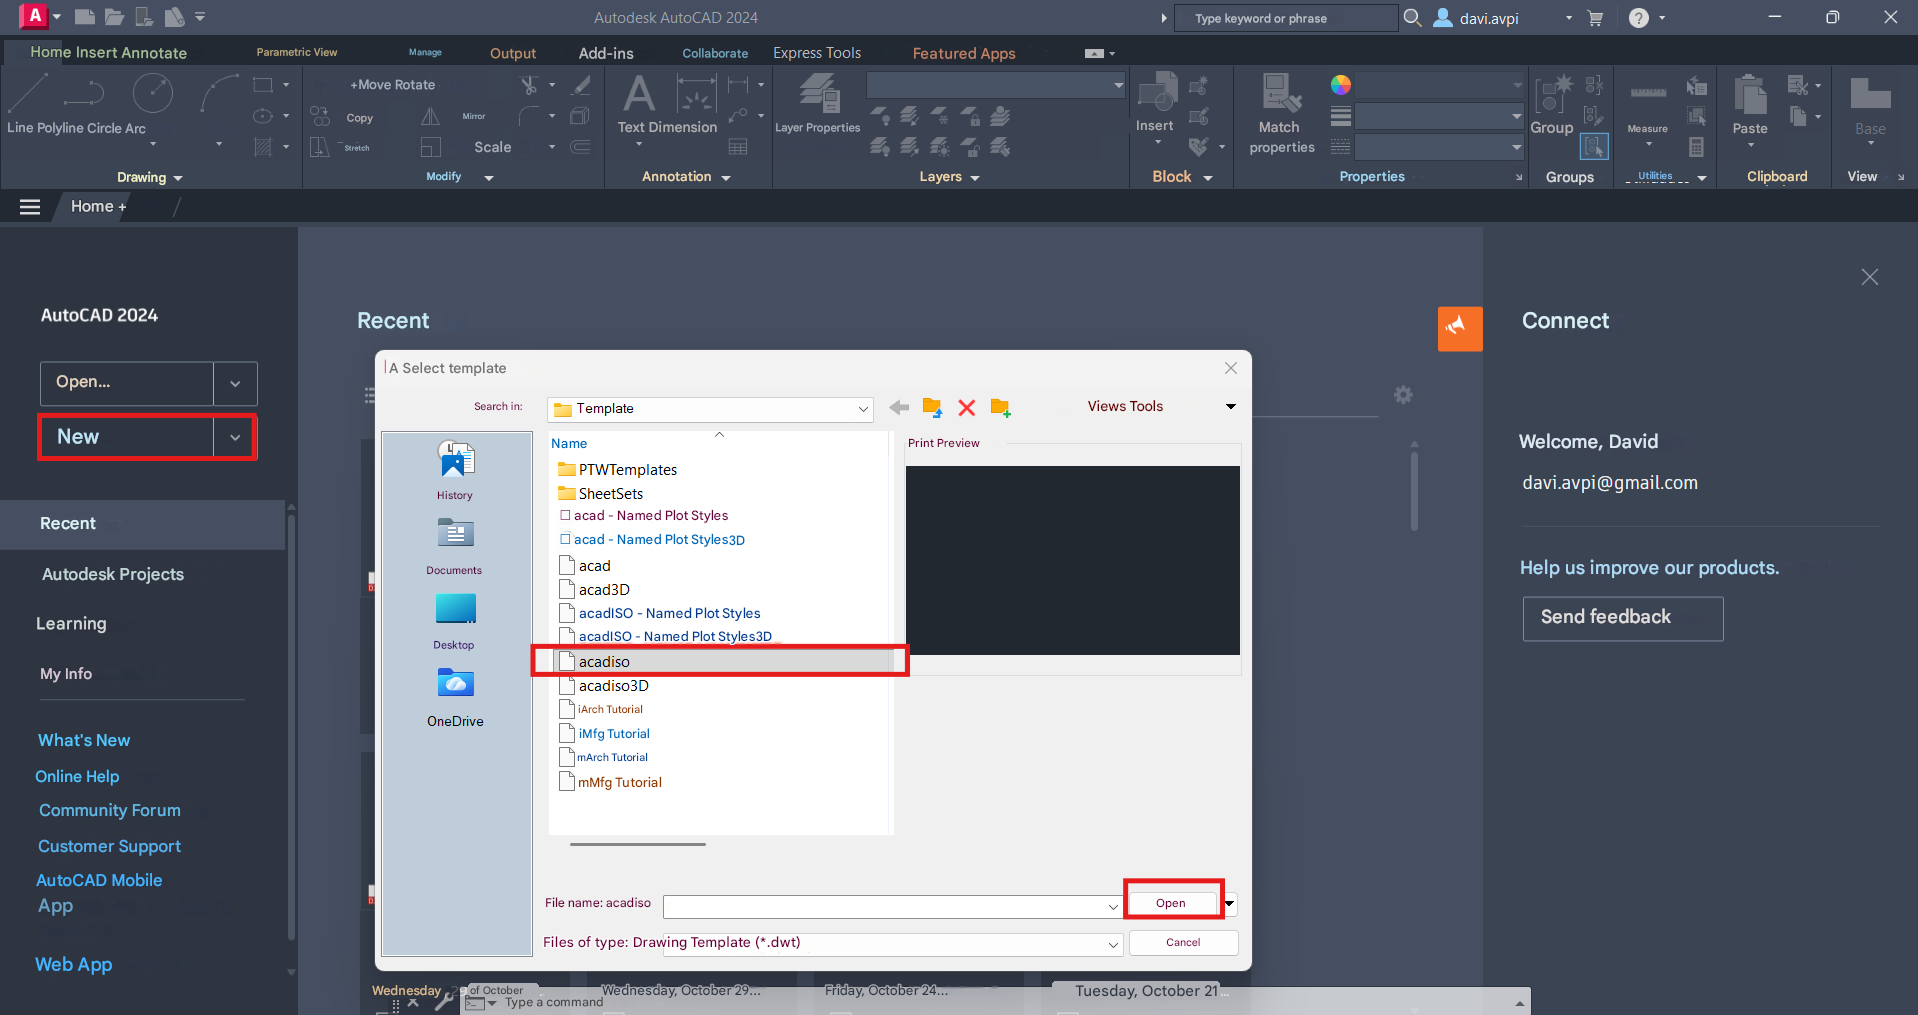The height and width of the screenshot is (1015, 1918).
Task: Click the Group objects icon
Action: (x=1552, y=94)
